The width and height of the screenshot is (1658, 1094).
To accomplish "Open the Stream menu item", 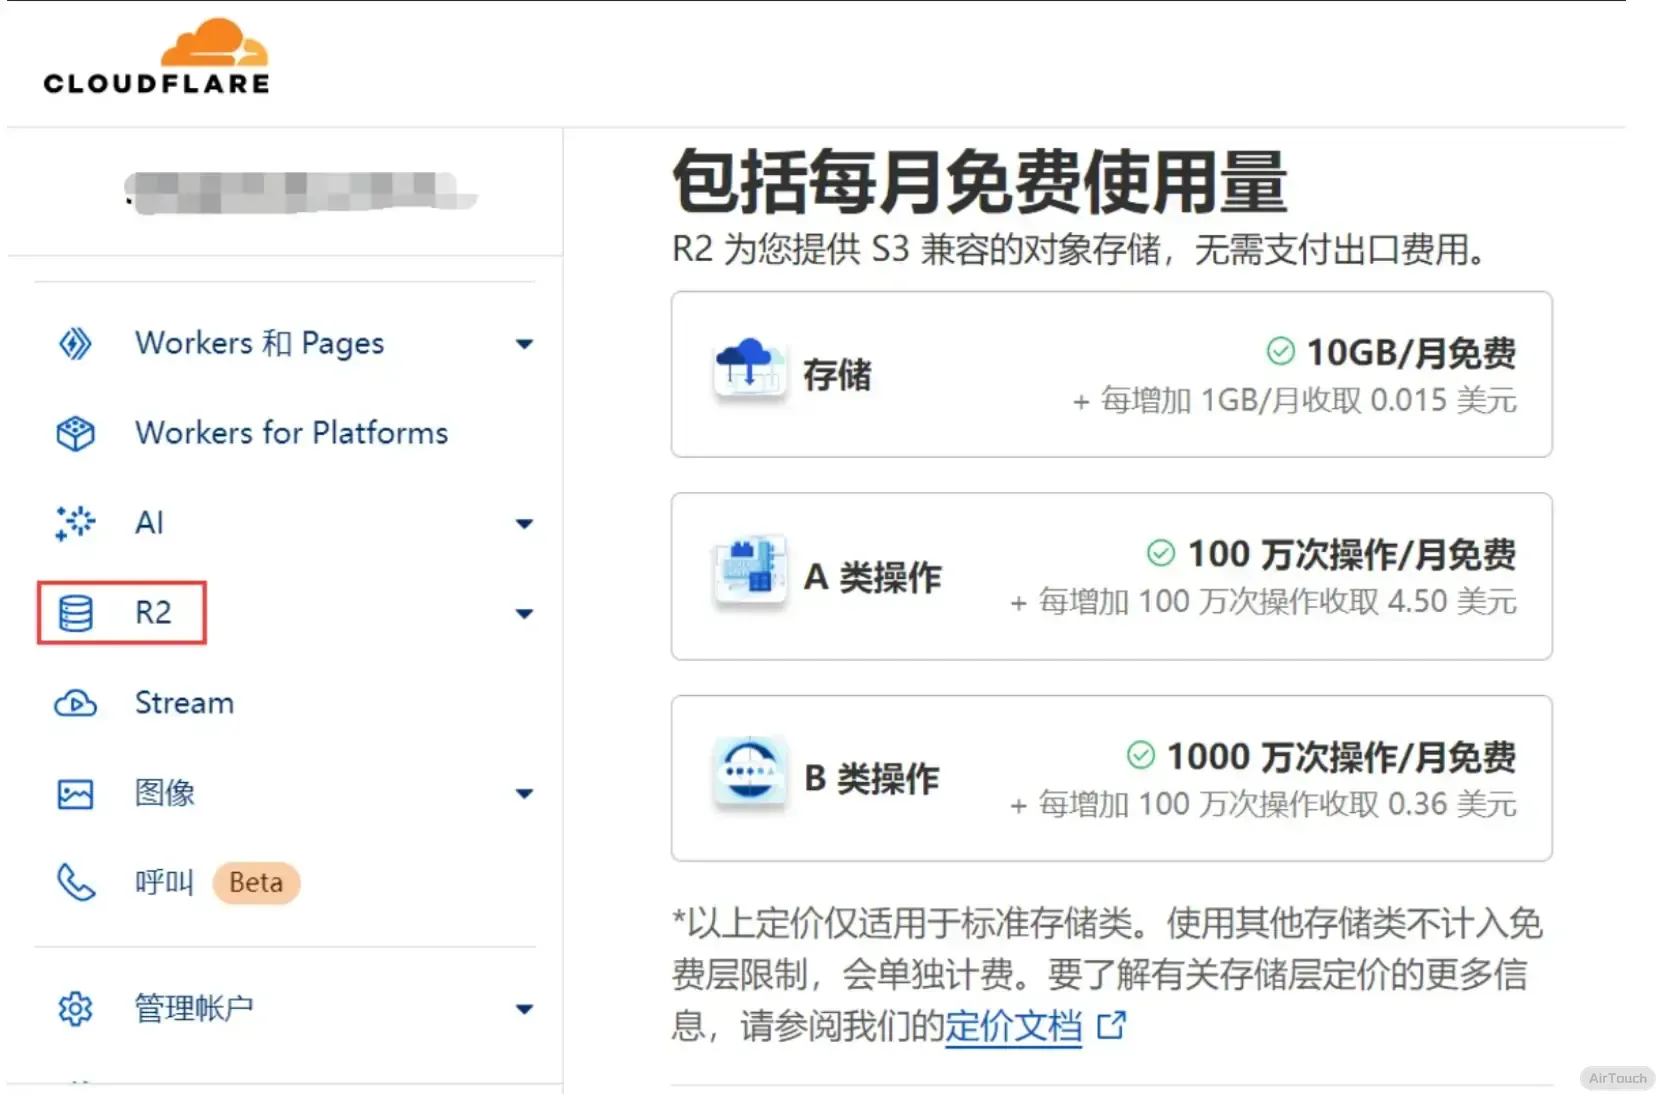I will [184, 703].
